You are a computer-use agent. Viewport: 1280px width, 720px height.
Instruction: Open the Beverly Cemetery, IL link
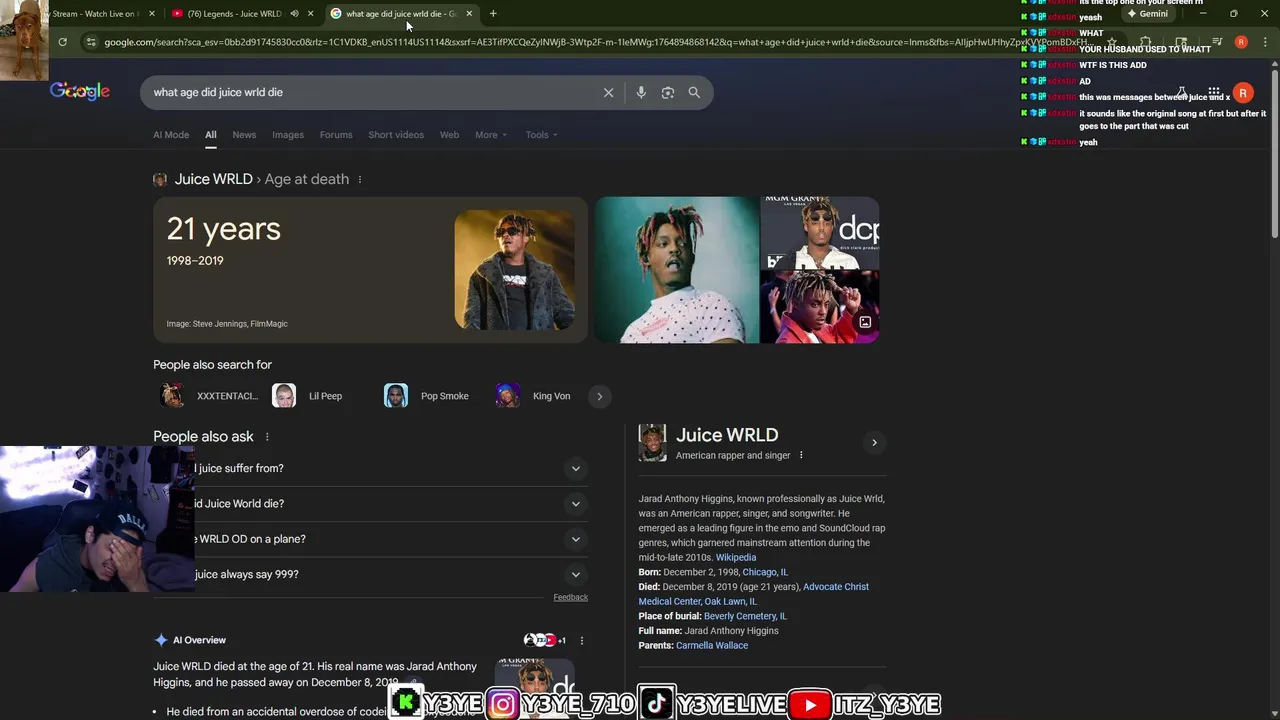(745, 616)
